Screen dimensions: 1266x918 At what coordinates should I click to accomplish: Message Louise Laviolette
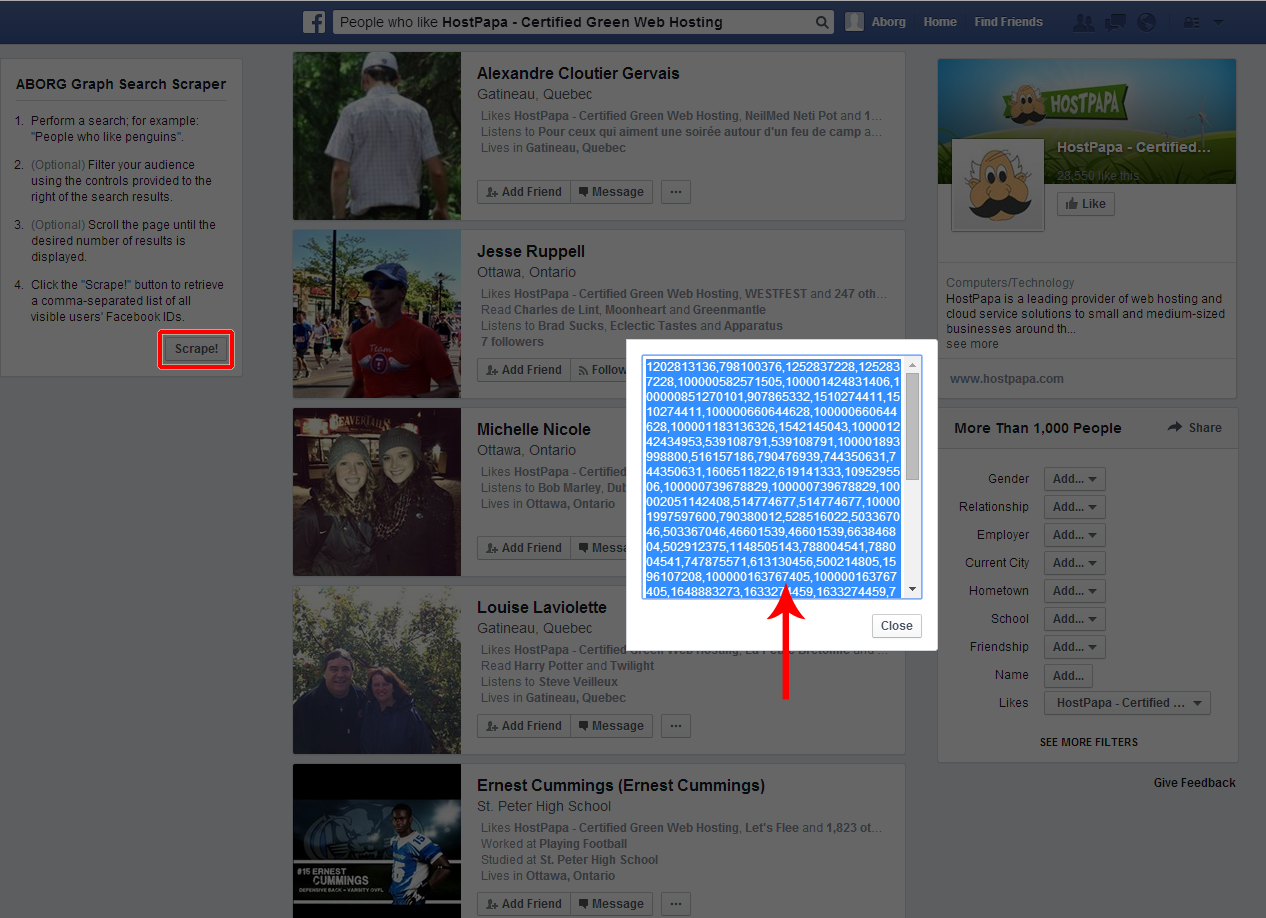(x=611, y=726)
